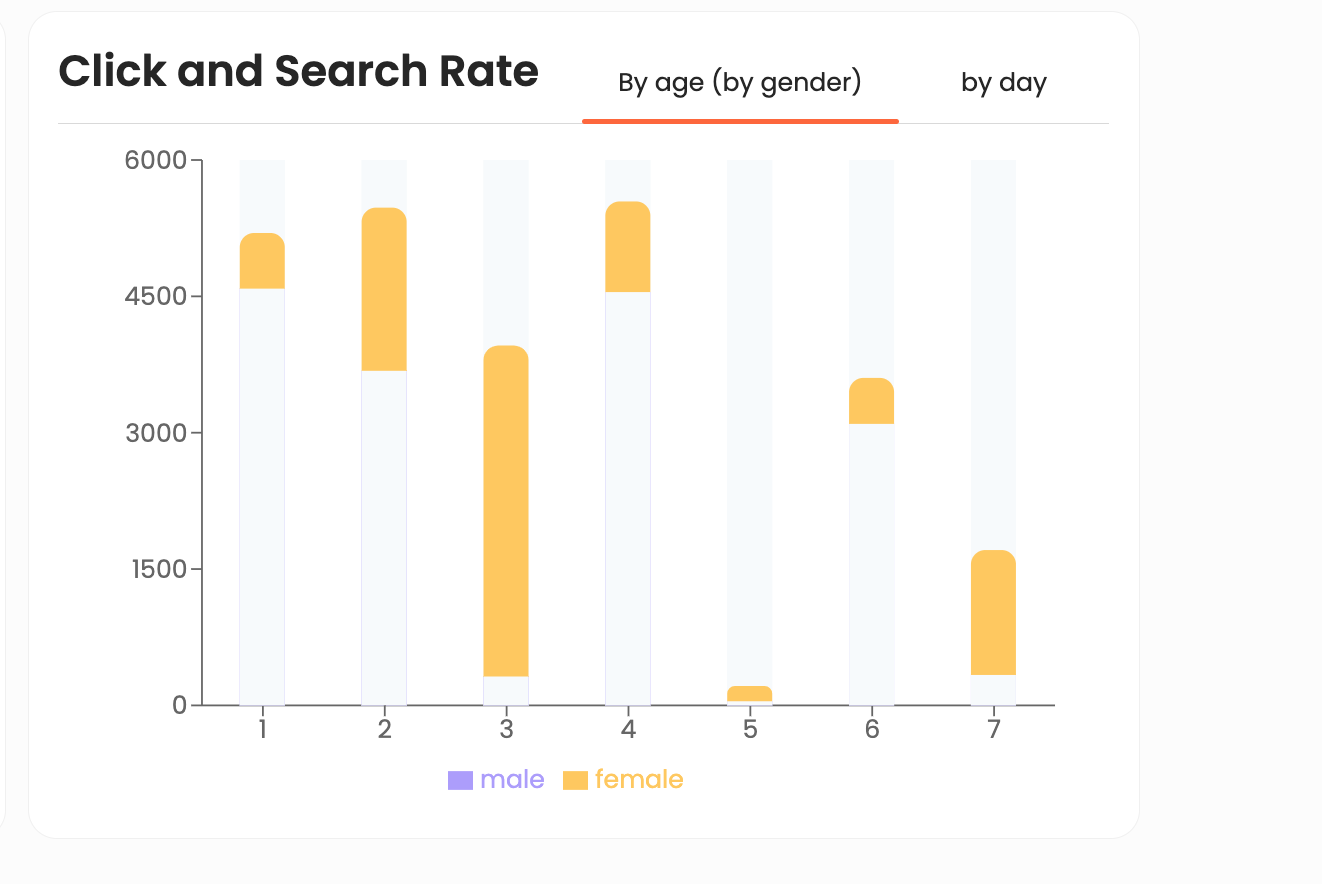Click the y-axis value '1500'
1322x884 pixels.
pyautogui.click(x=155, y=568)
